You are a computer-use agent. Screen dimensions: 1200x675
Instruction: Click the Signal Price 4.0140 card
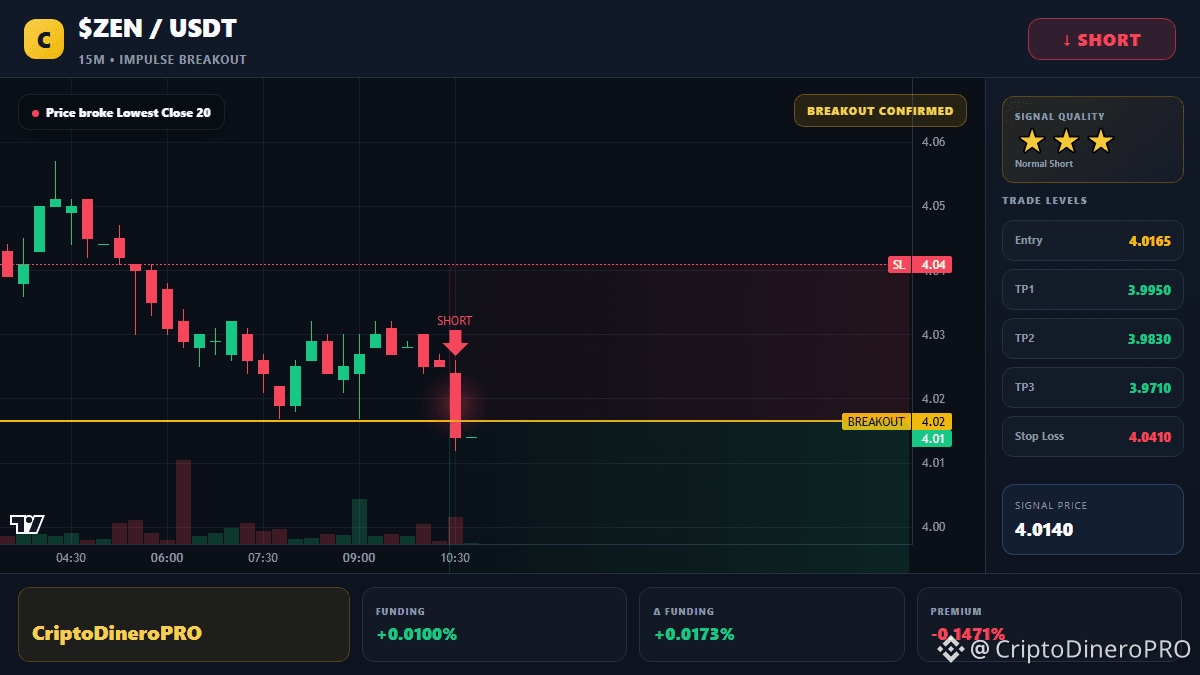[x=1092, y=519]
